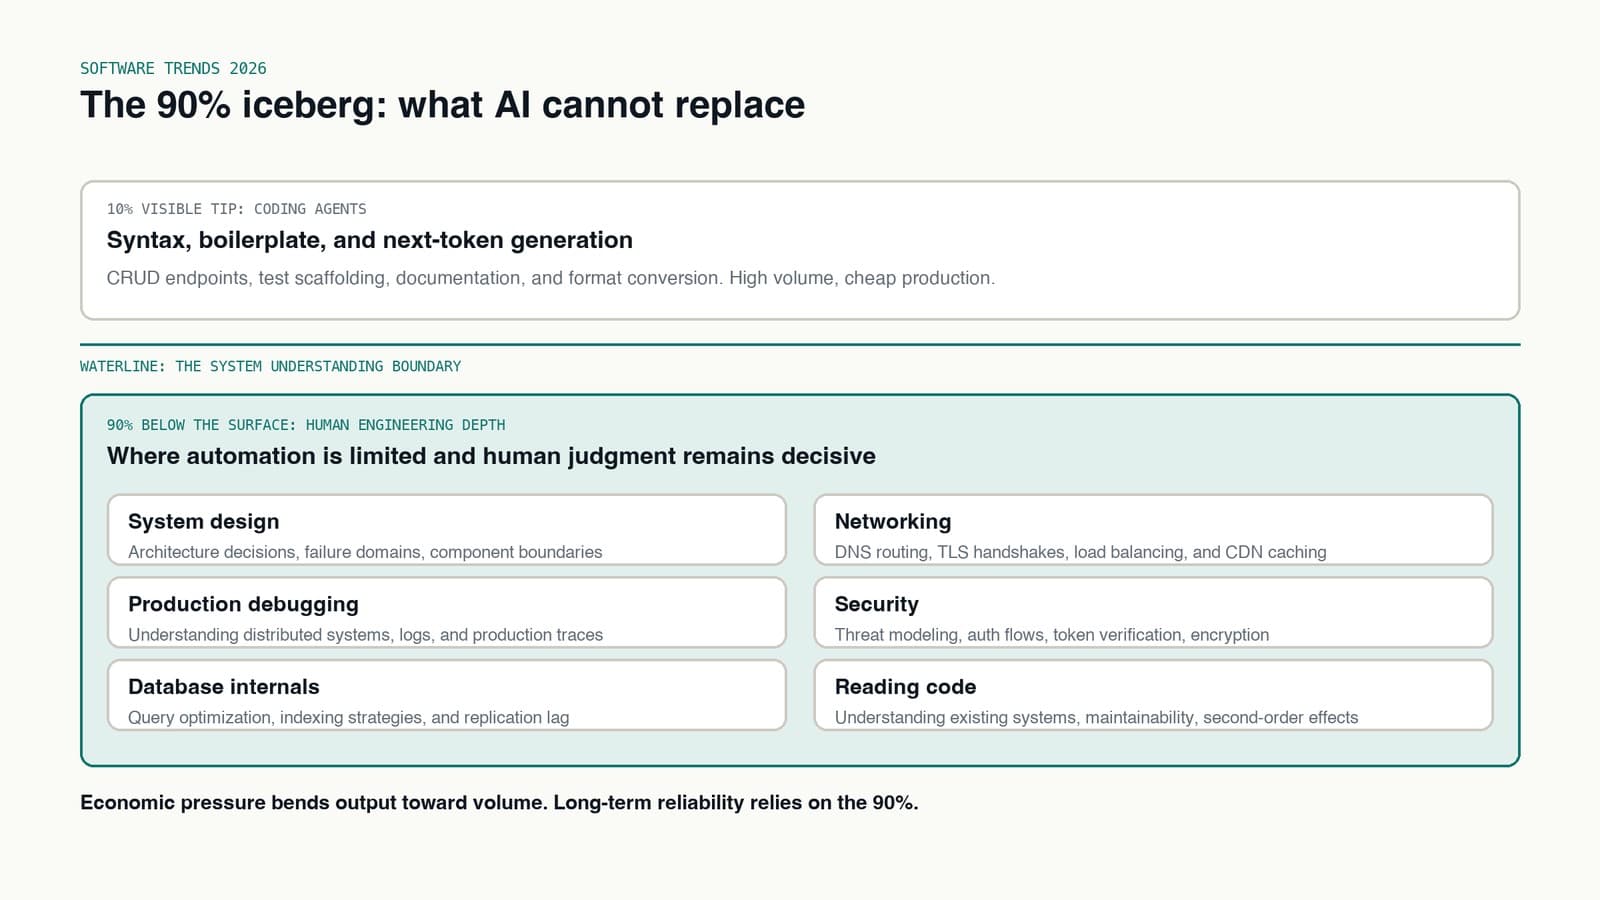Screen dimensions: 1600x900
Task: Click the CRUD endpoints description text
Action: [x=551, y=278]
